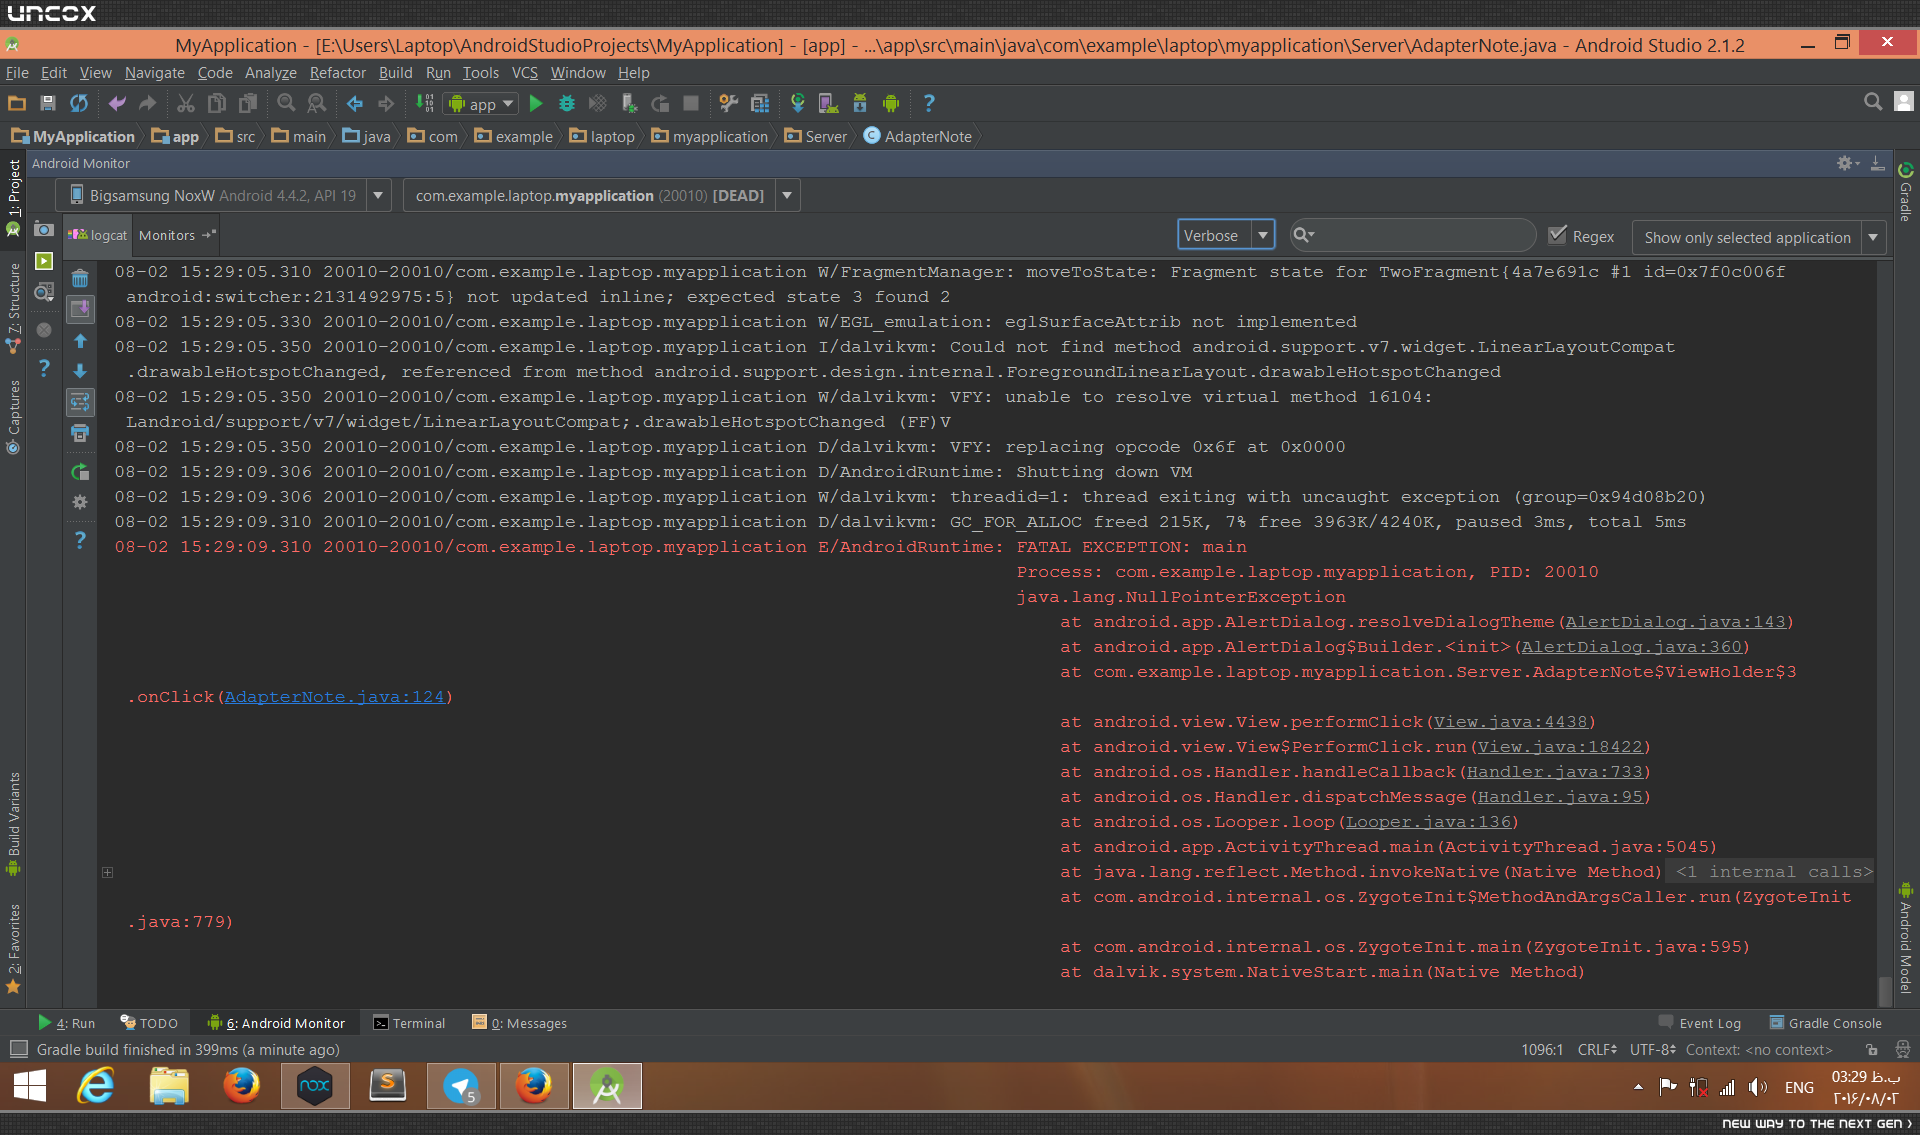Click the logcat search input field
Image resolution: width=1920 pixels, height=1135 pixels.
1413,235
